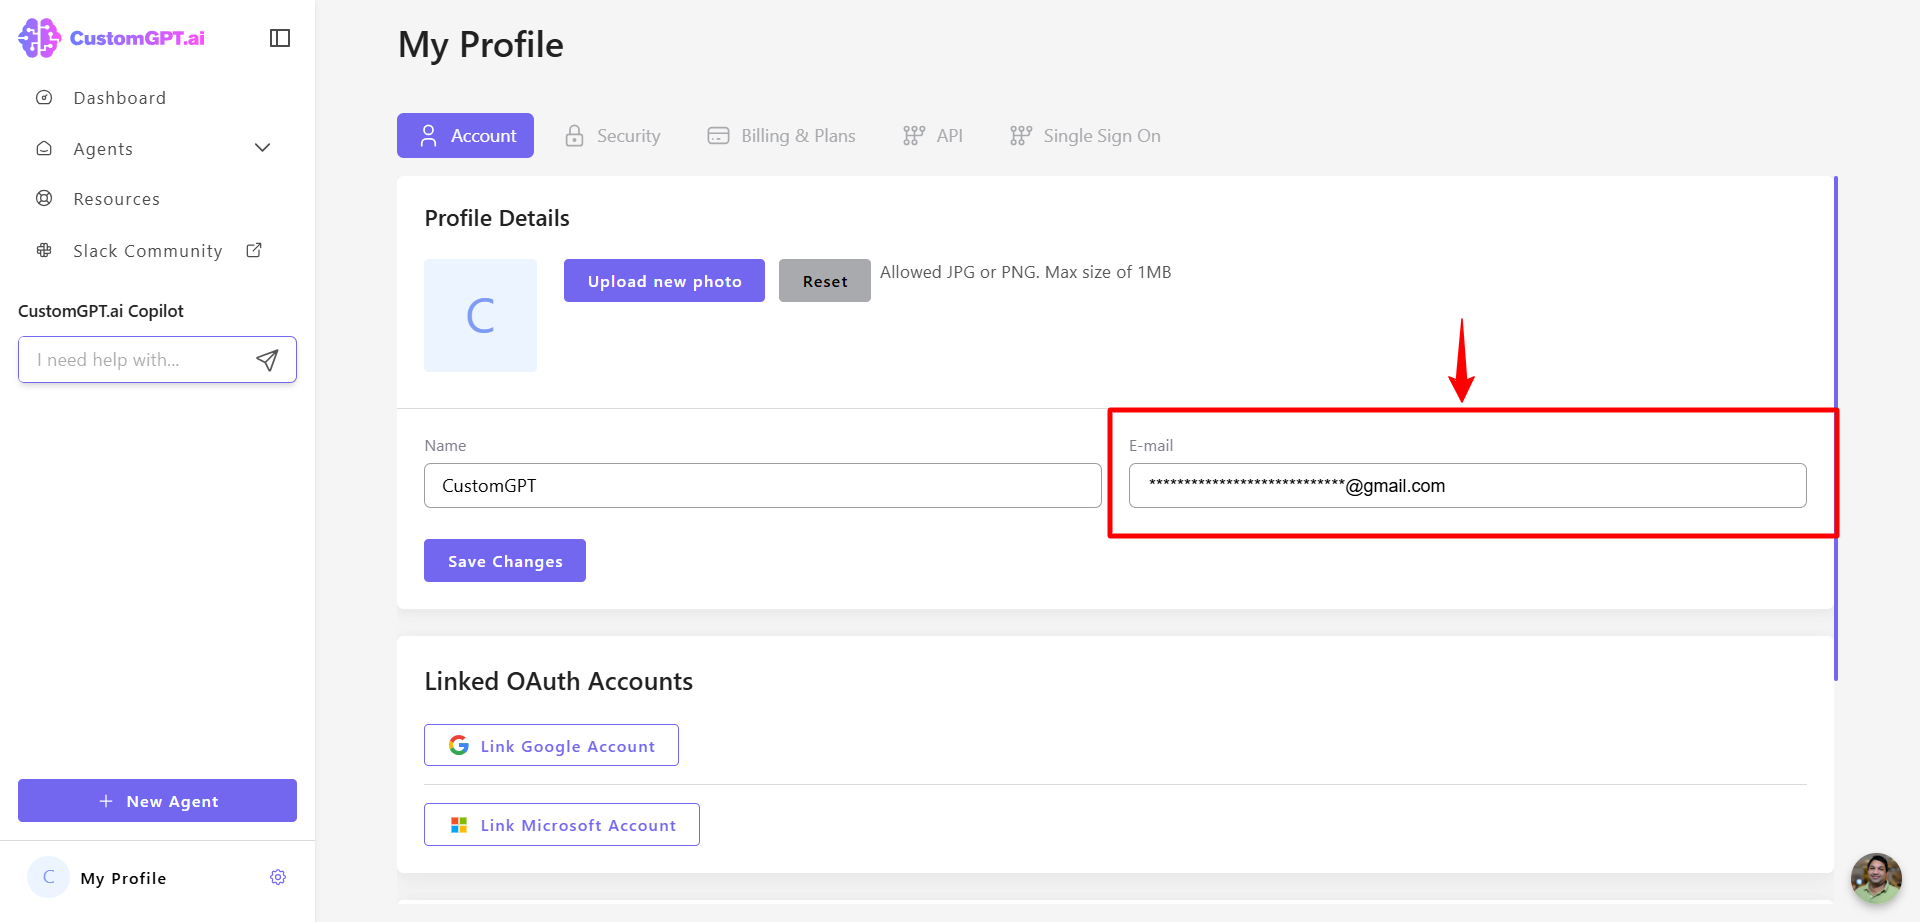This screenshot has width=1920, height=922.
Task: Open My Profile at sidebar bottom
Action: coord(123,878)
